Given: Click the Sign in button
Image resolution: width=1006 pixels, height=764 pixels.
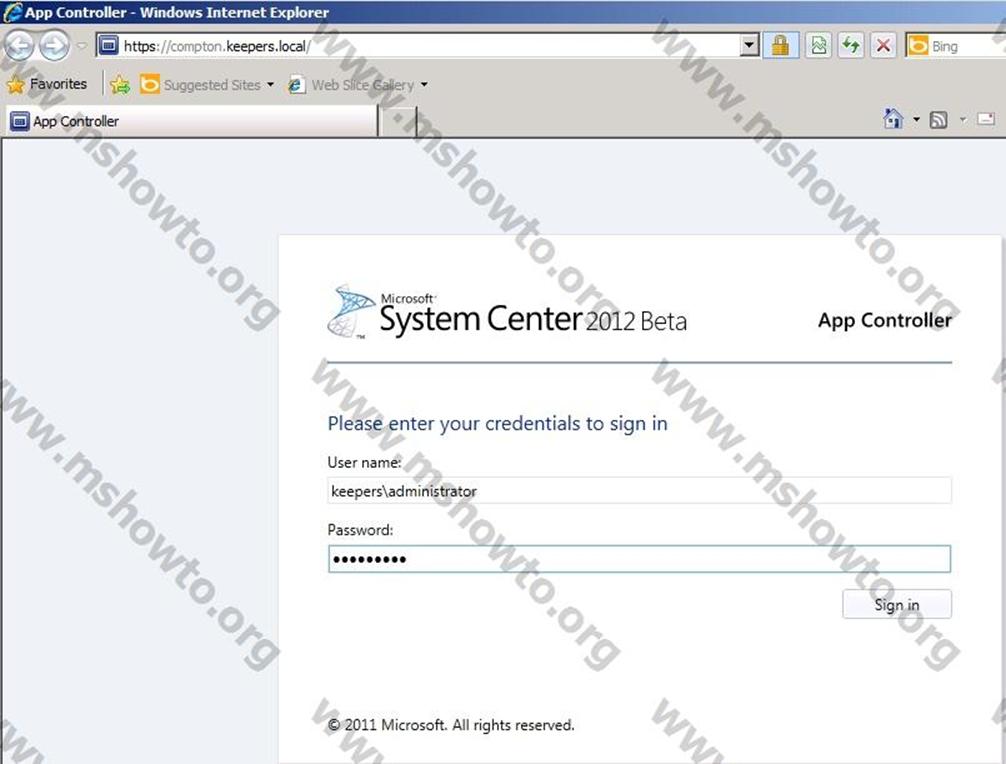Looking at the screenshot, I should pos(896,604).
